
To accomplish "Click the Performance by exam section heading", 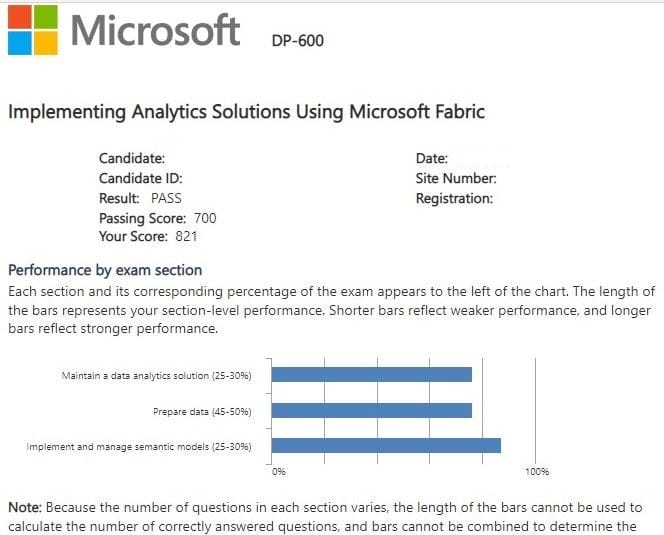I will tap(104, 270).
